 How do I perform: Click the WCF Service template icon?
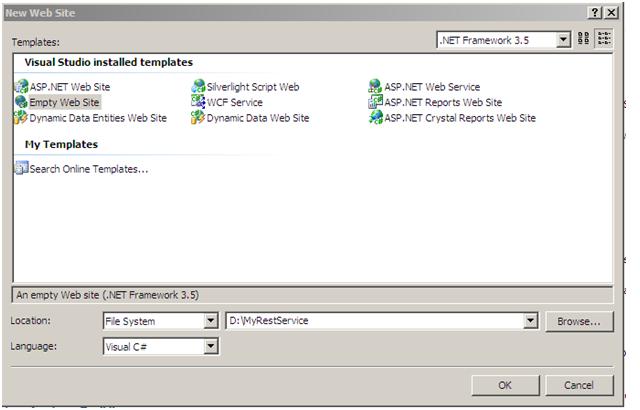[198, 102]
